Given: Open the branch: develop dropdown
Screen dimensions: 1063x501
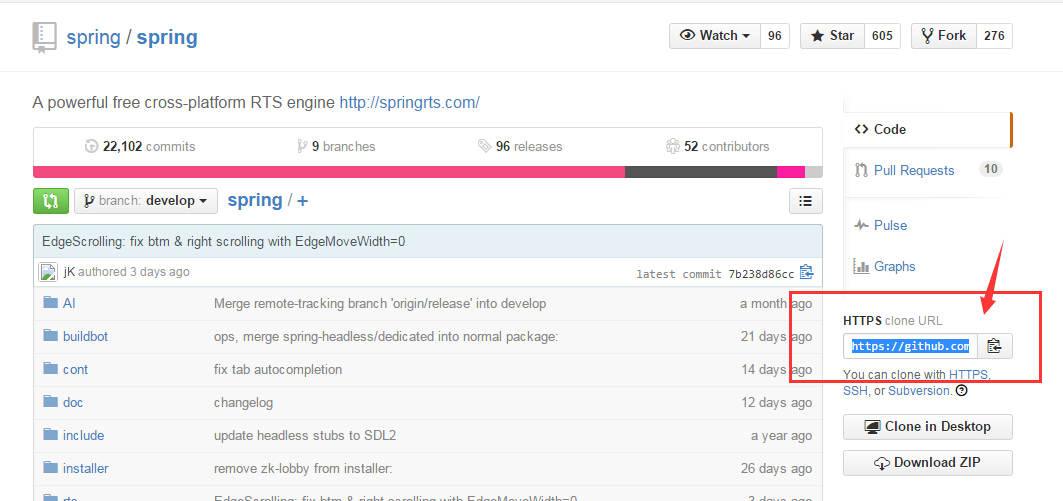Looking at the screenshot, I should 146,201.
